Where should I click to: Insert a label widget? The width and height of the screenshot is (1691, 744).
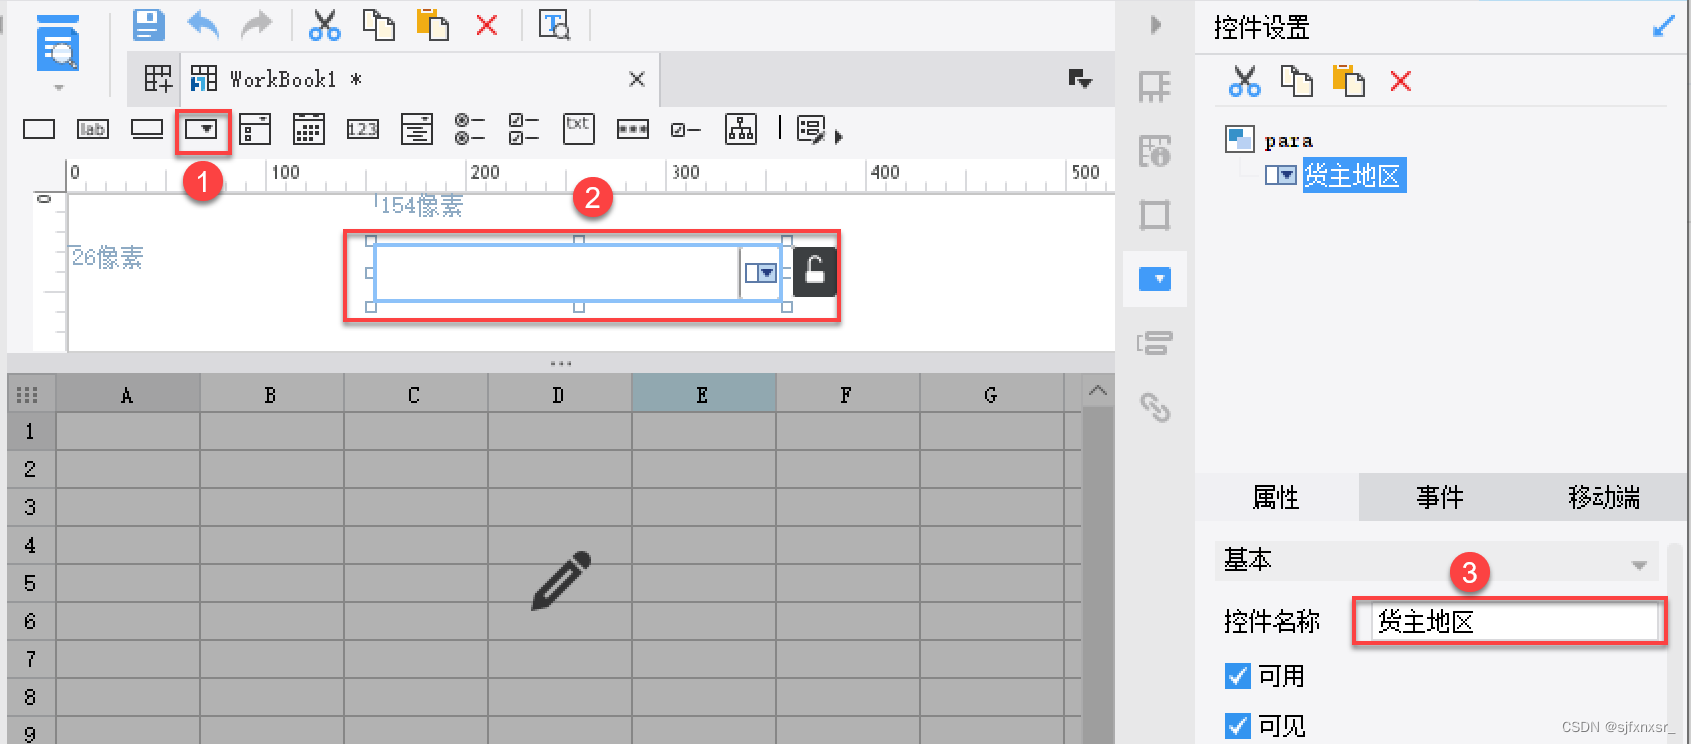(x=93, y=129)
